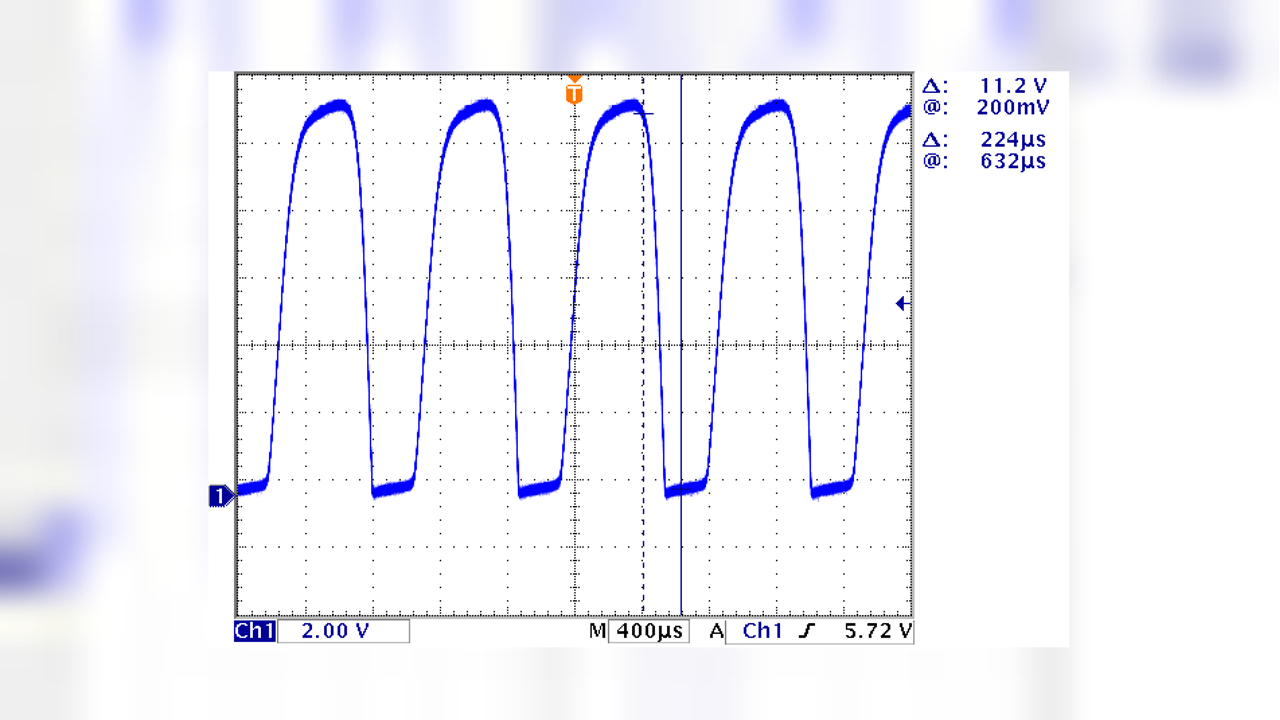
Task: Click the A trigger label
Action: point(716,631)
